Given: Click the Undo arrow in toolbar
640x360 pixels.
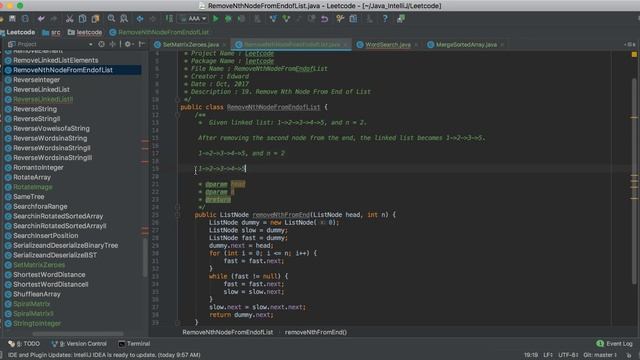Looking at the screenshot, I should point(41,19).
